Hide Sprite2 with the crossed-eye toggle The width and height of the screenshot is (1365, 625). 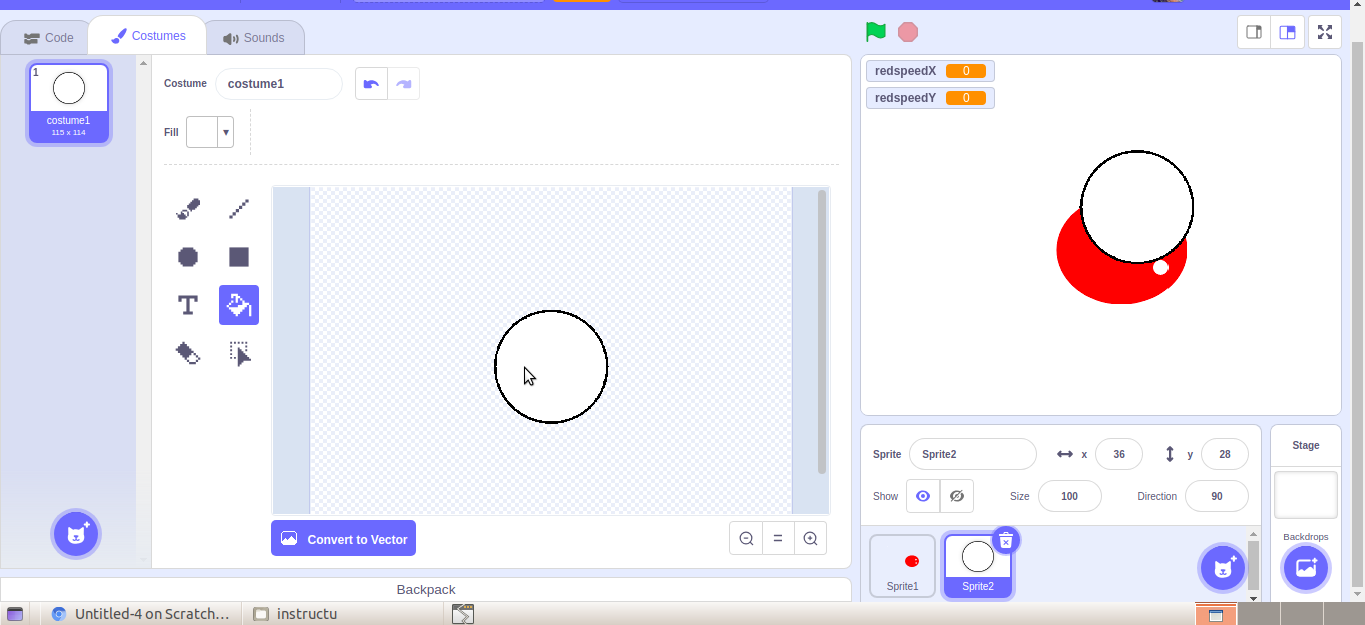[x=956, y=495]
